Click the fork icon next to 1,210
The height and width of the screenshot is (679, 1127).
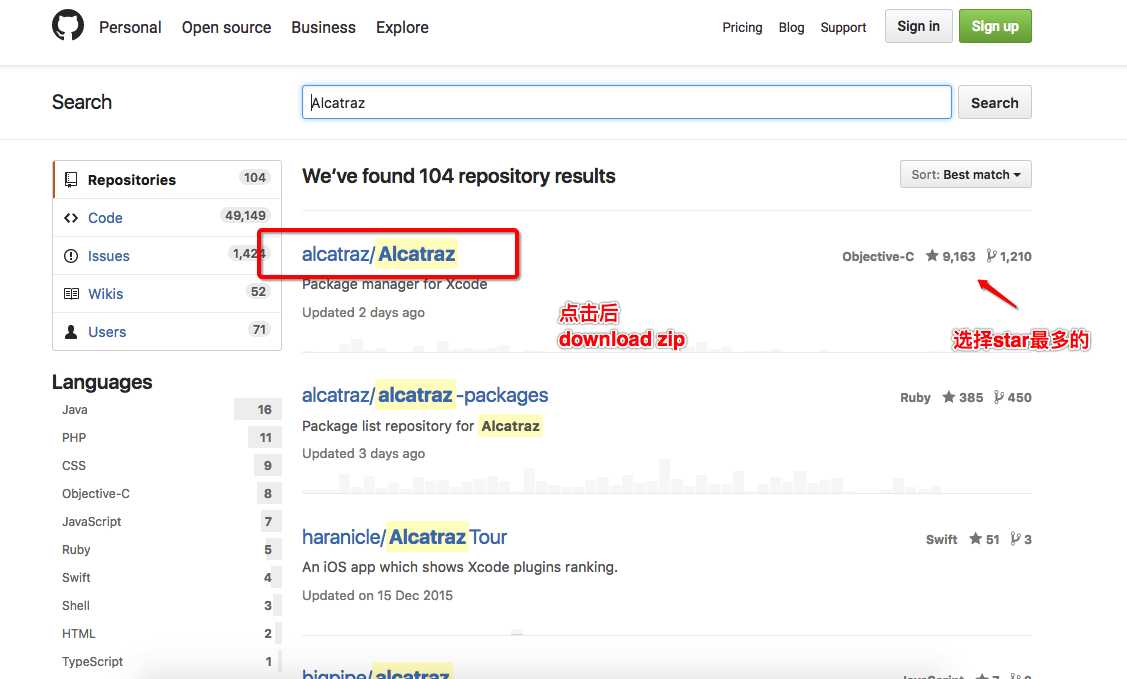click(x=991, y=255)
